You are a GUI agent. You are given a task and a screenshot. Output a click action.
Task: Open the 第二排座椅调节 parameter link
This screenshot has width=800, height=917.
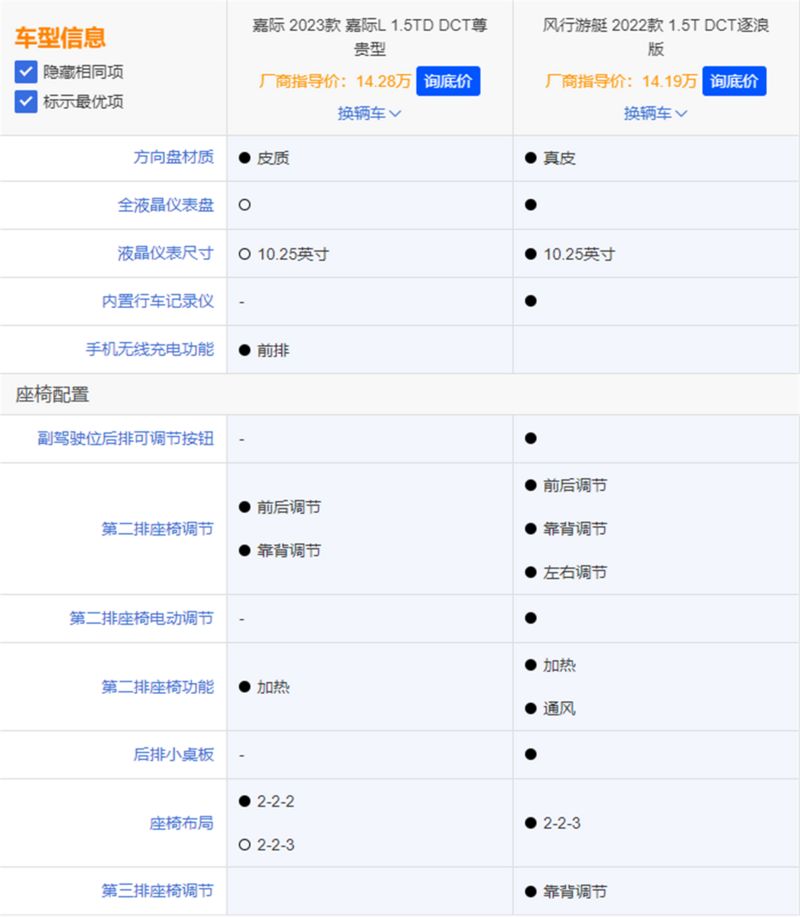coord(158,529)
